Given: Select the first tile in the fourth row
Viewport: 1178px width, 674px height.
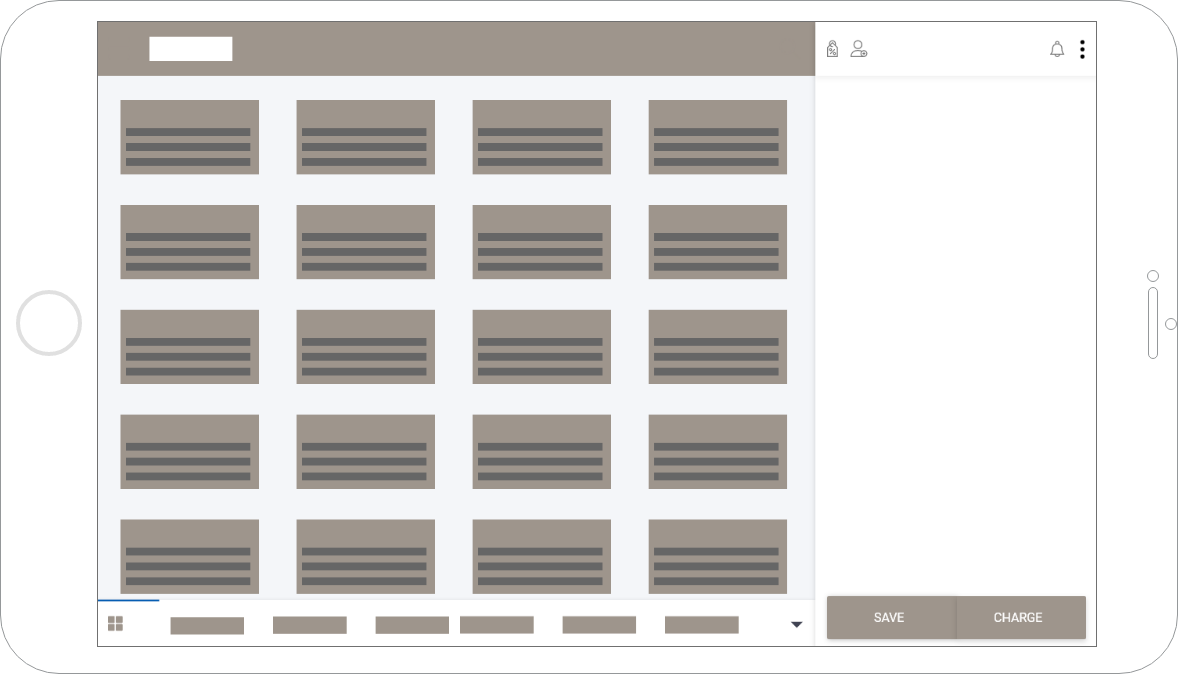Looking at the screenshot, I should (x=190, y=452).
